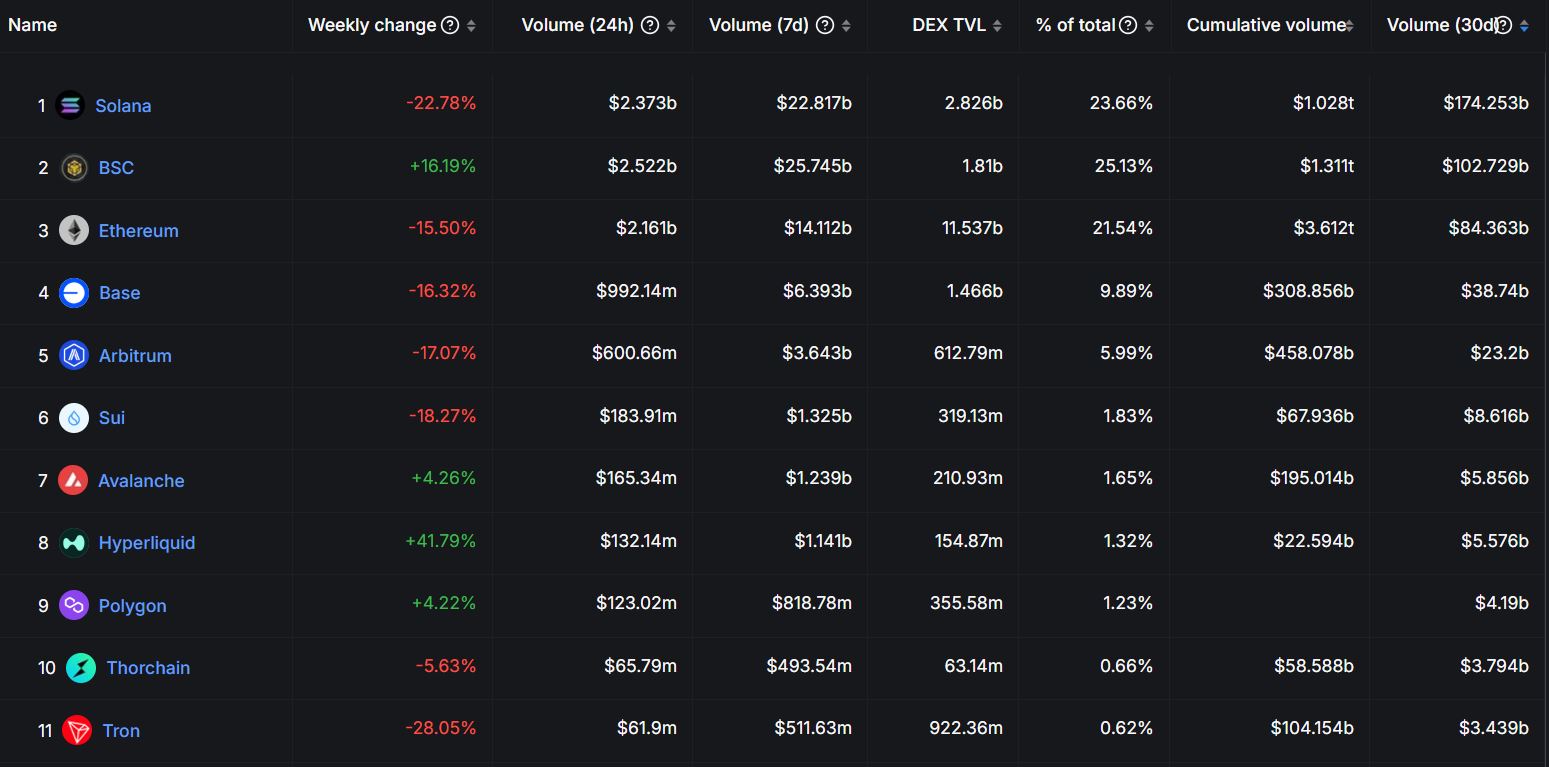The image size is (1549, 767).
Task: Select Arbitrum 7d volume $3.643b
Action: (817, 353)
